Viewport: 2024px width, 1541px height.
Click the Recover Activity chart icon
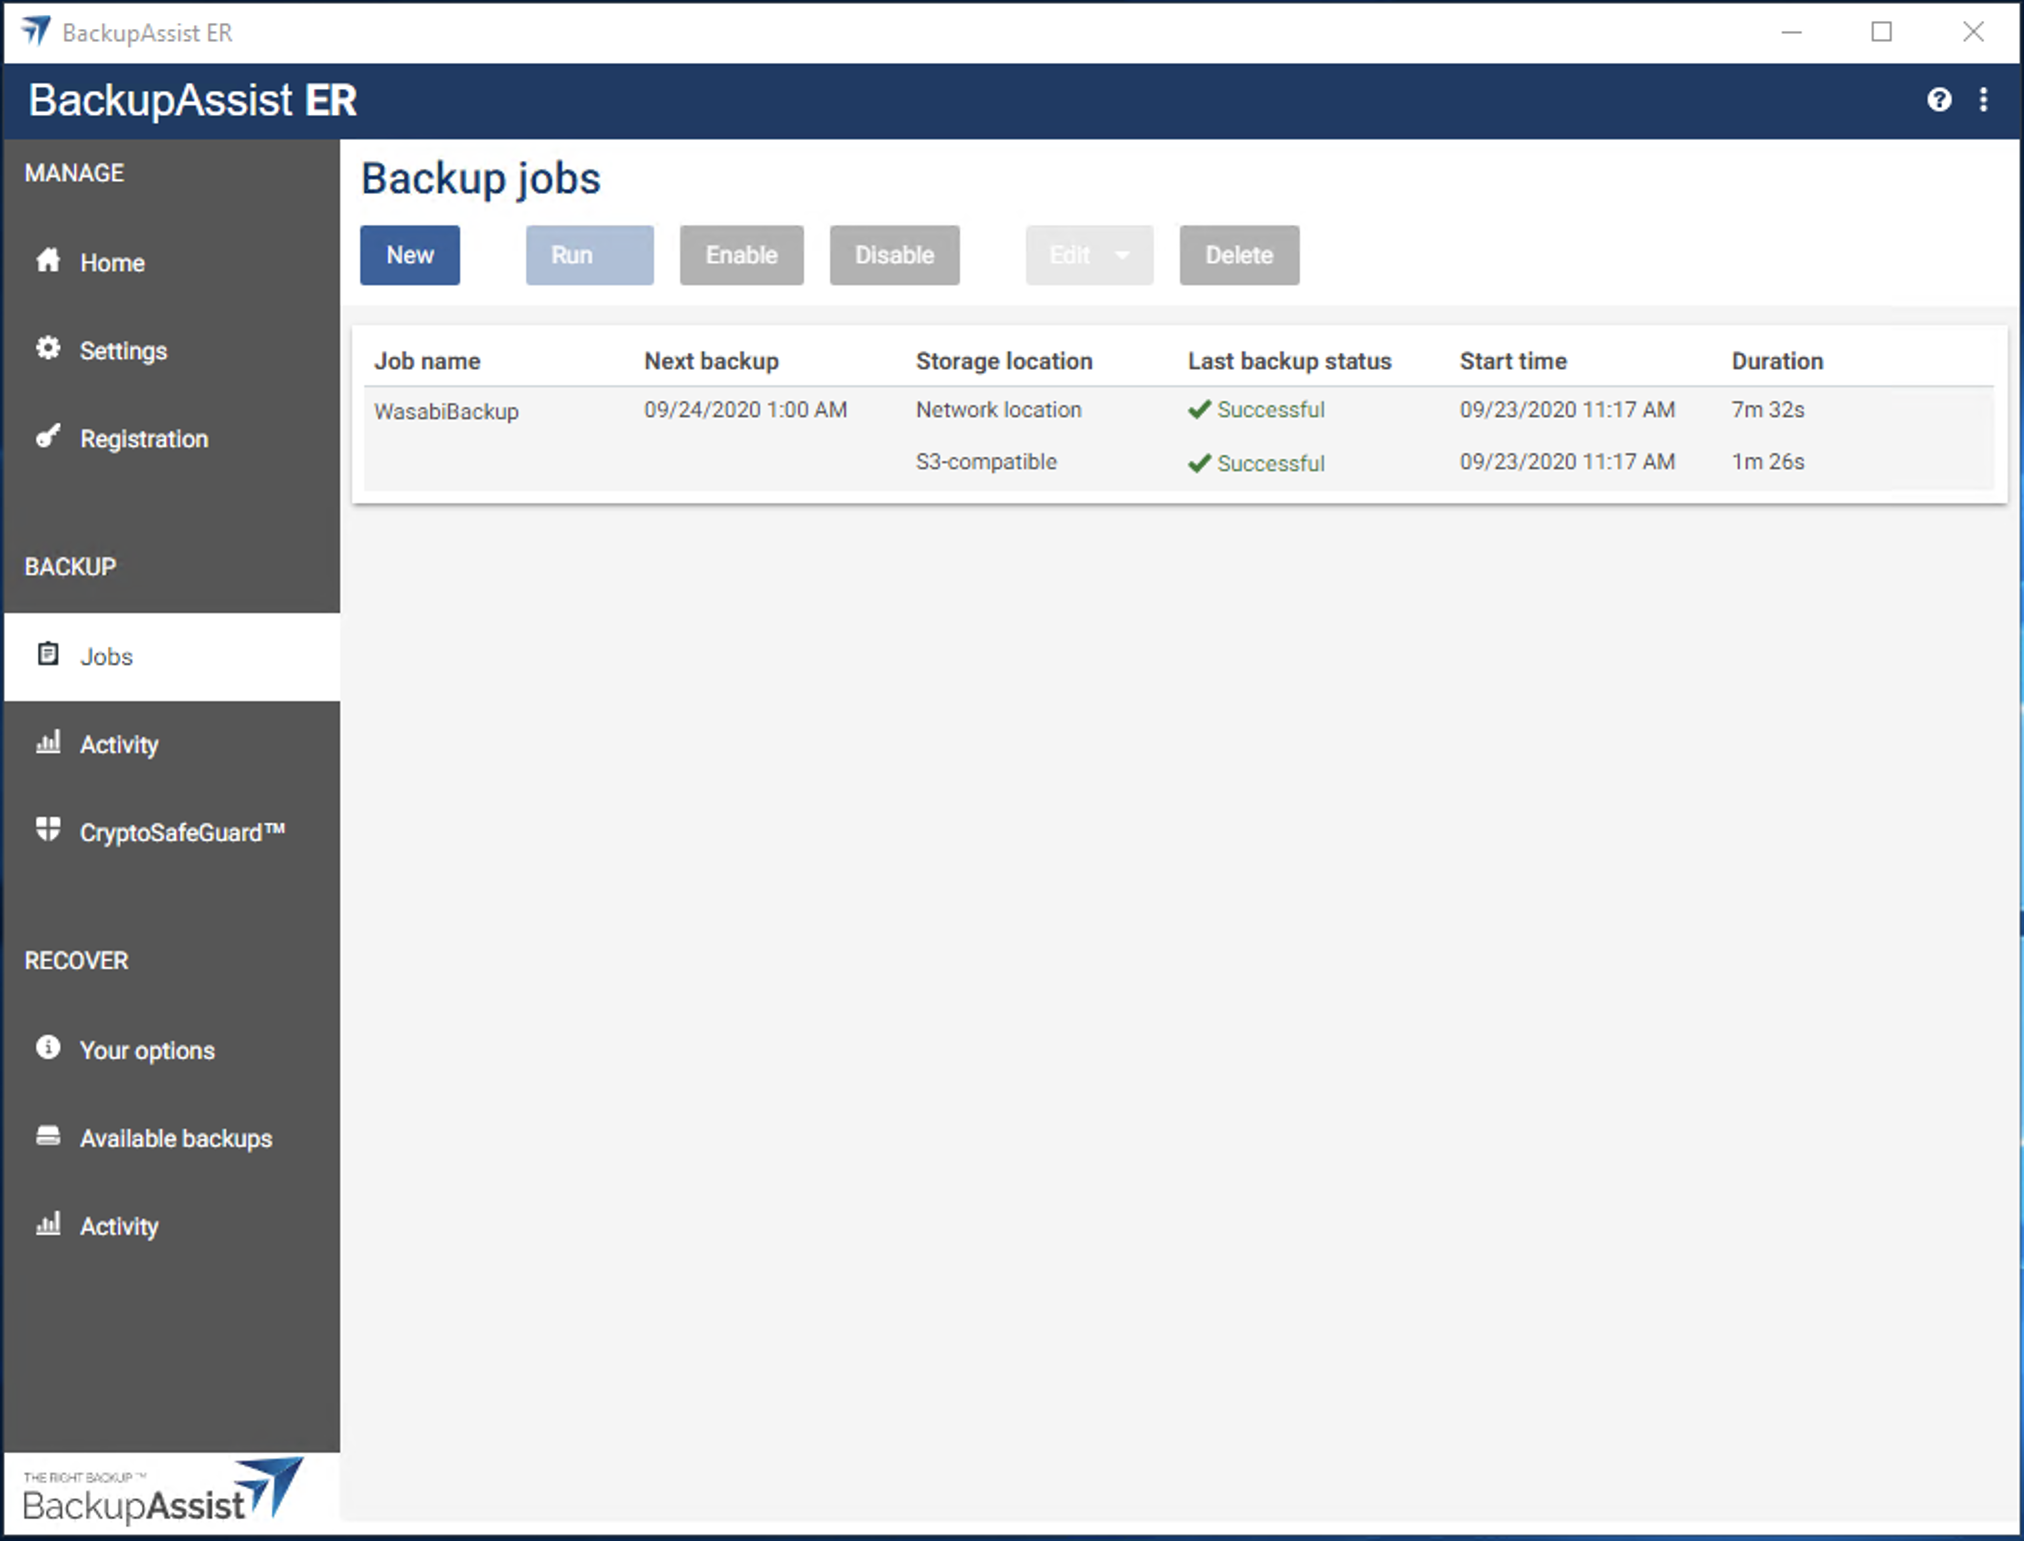(x=48, y=1224)
